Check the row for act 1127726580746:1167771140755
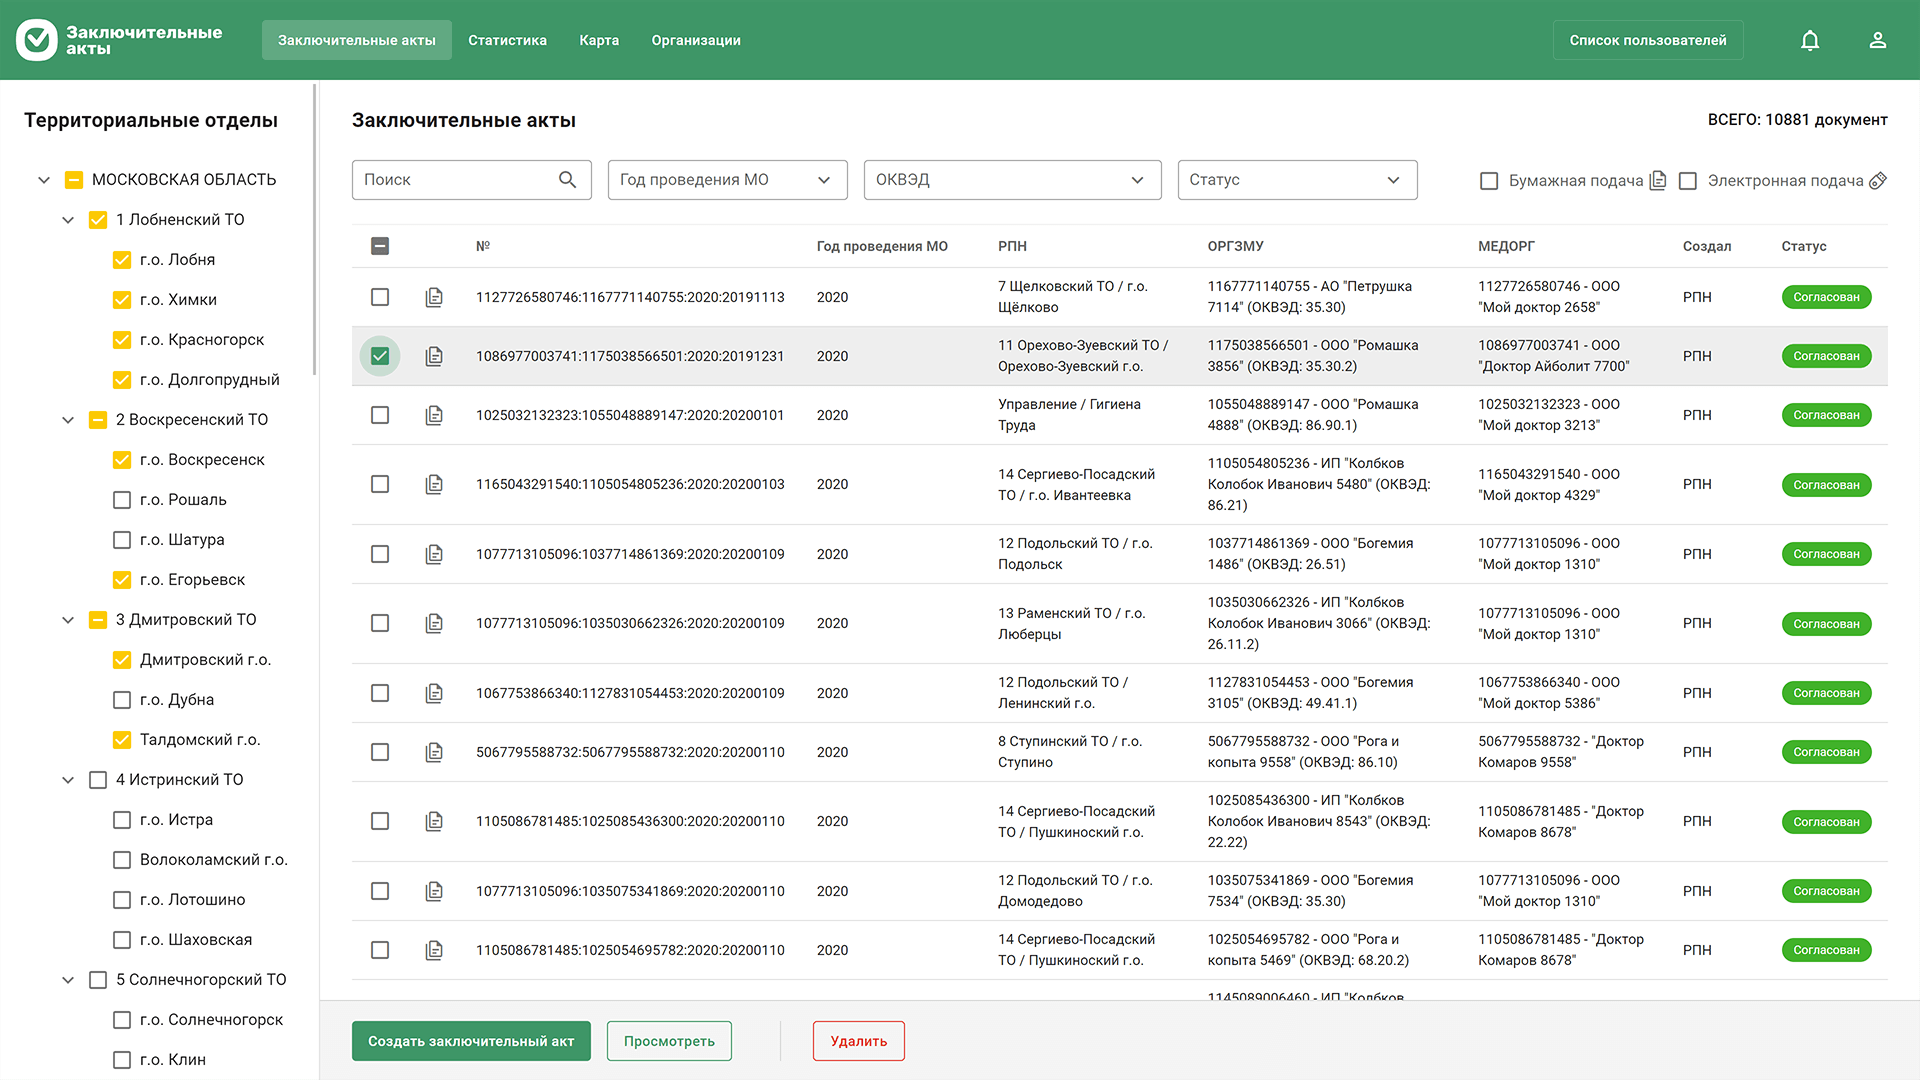The height and width of the screenshot is (1080, 1920). (x=380, y=297)
